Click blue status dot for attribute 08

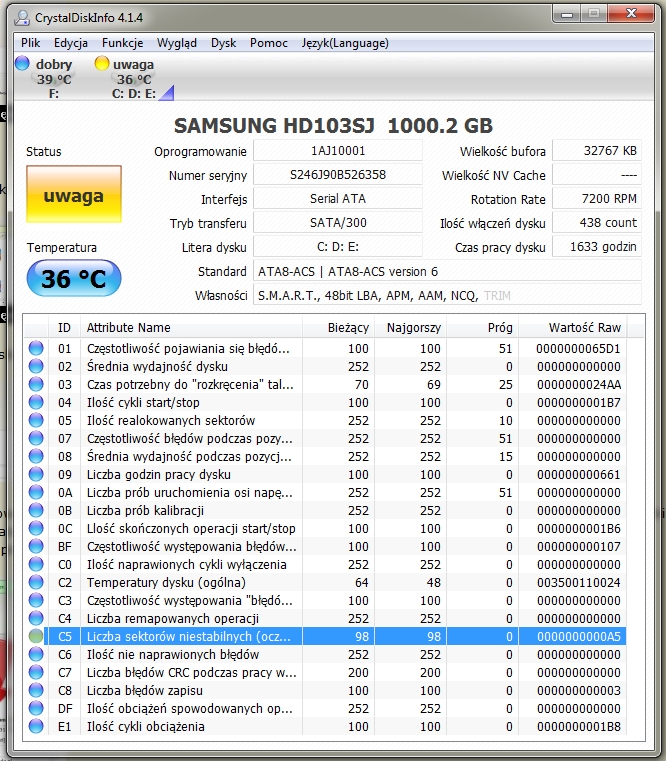point(36,456)
